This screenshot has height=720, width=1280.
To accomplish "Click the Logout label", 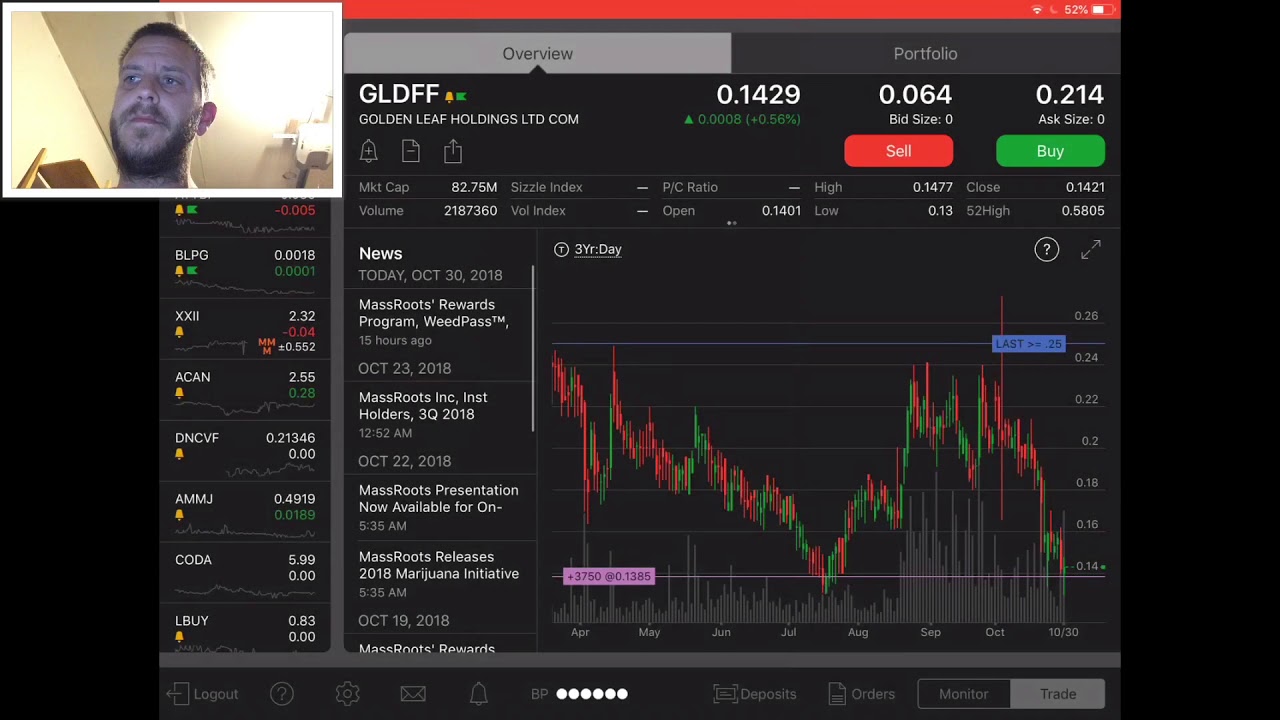I will (216, 694).
